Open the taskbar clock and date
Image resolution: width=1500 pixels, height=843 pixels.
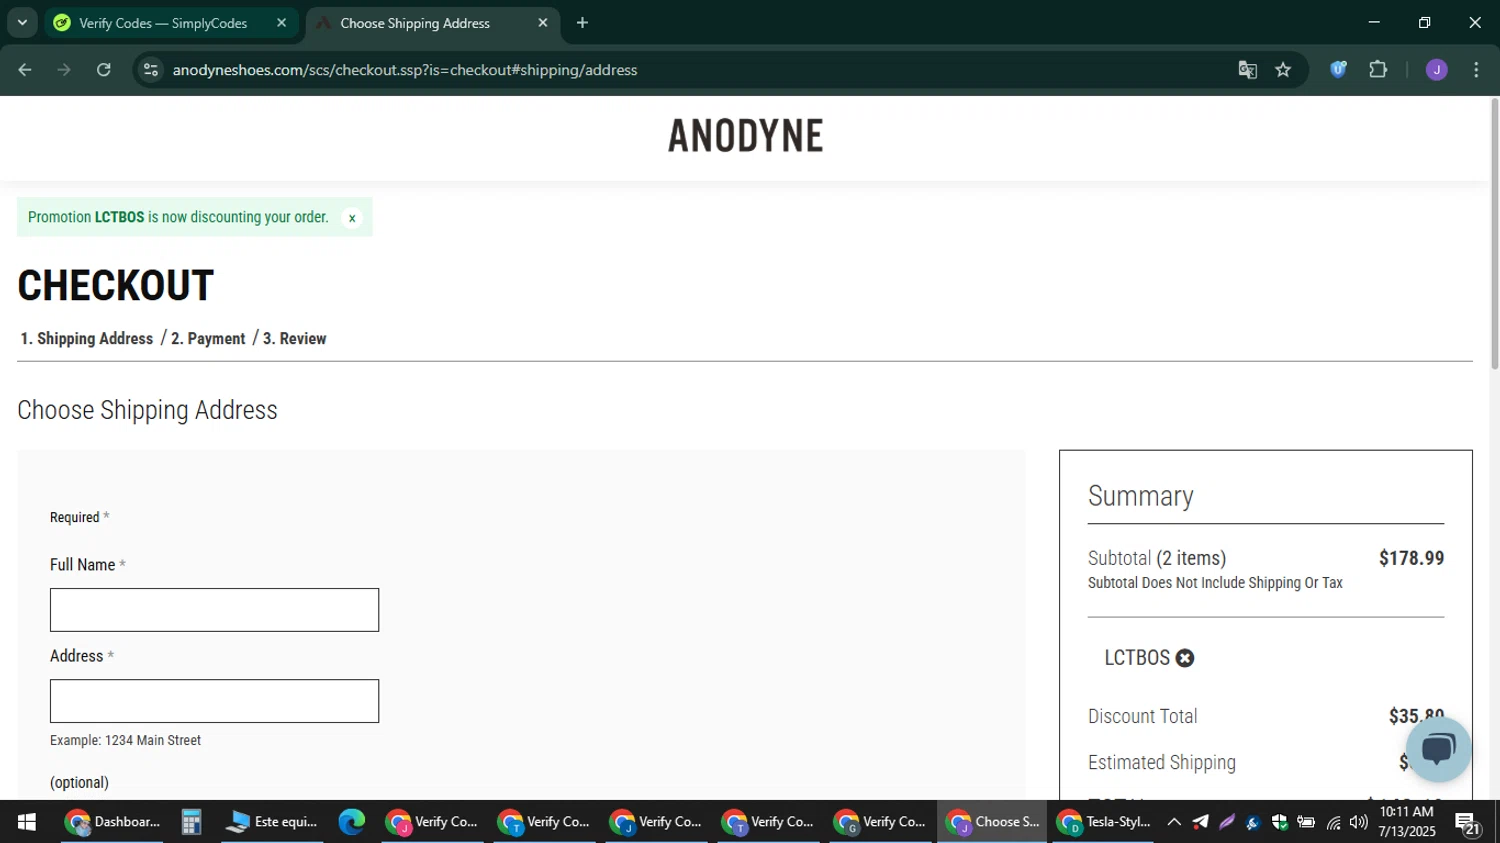(x=1407, y=822)
